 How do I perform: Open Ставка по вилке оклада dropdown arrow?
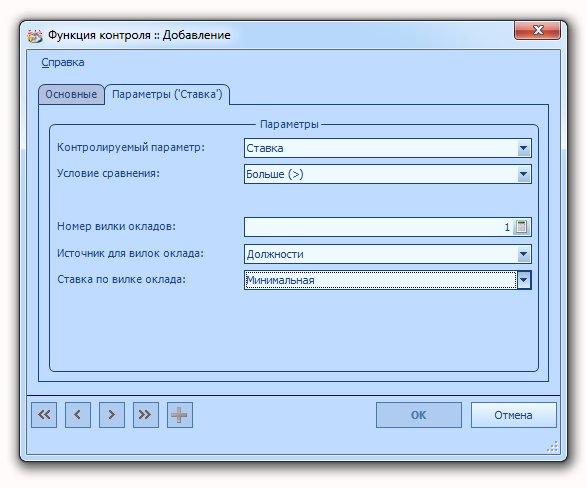click(x=524, y=280)
